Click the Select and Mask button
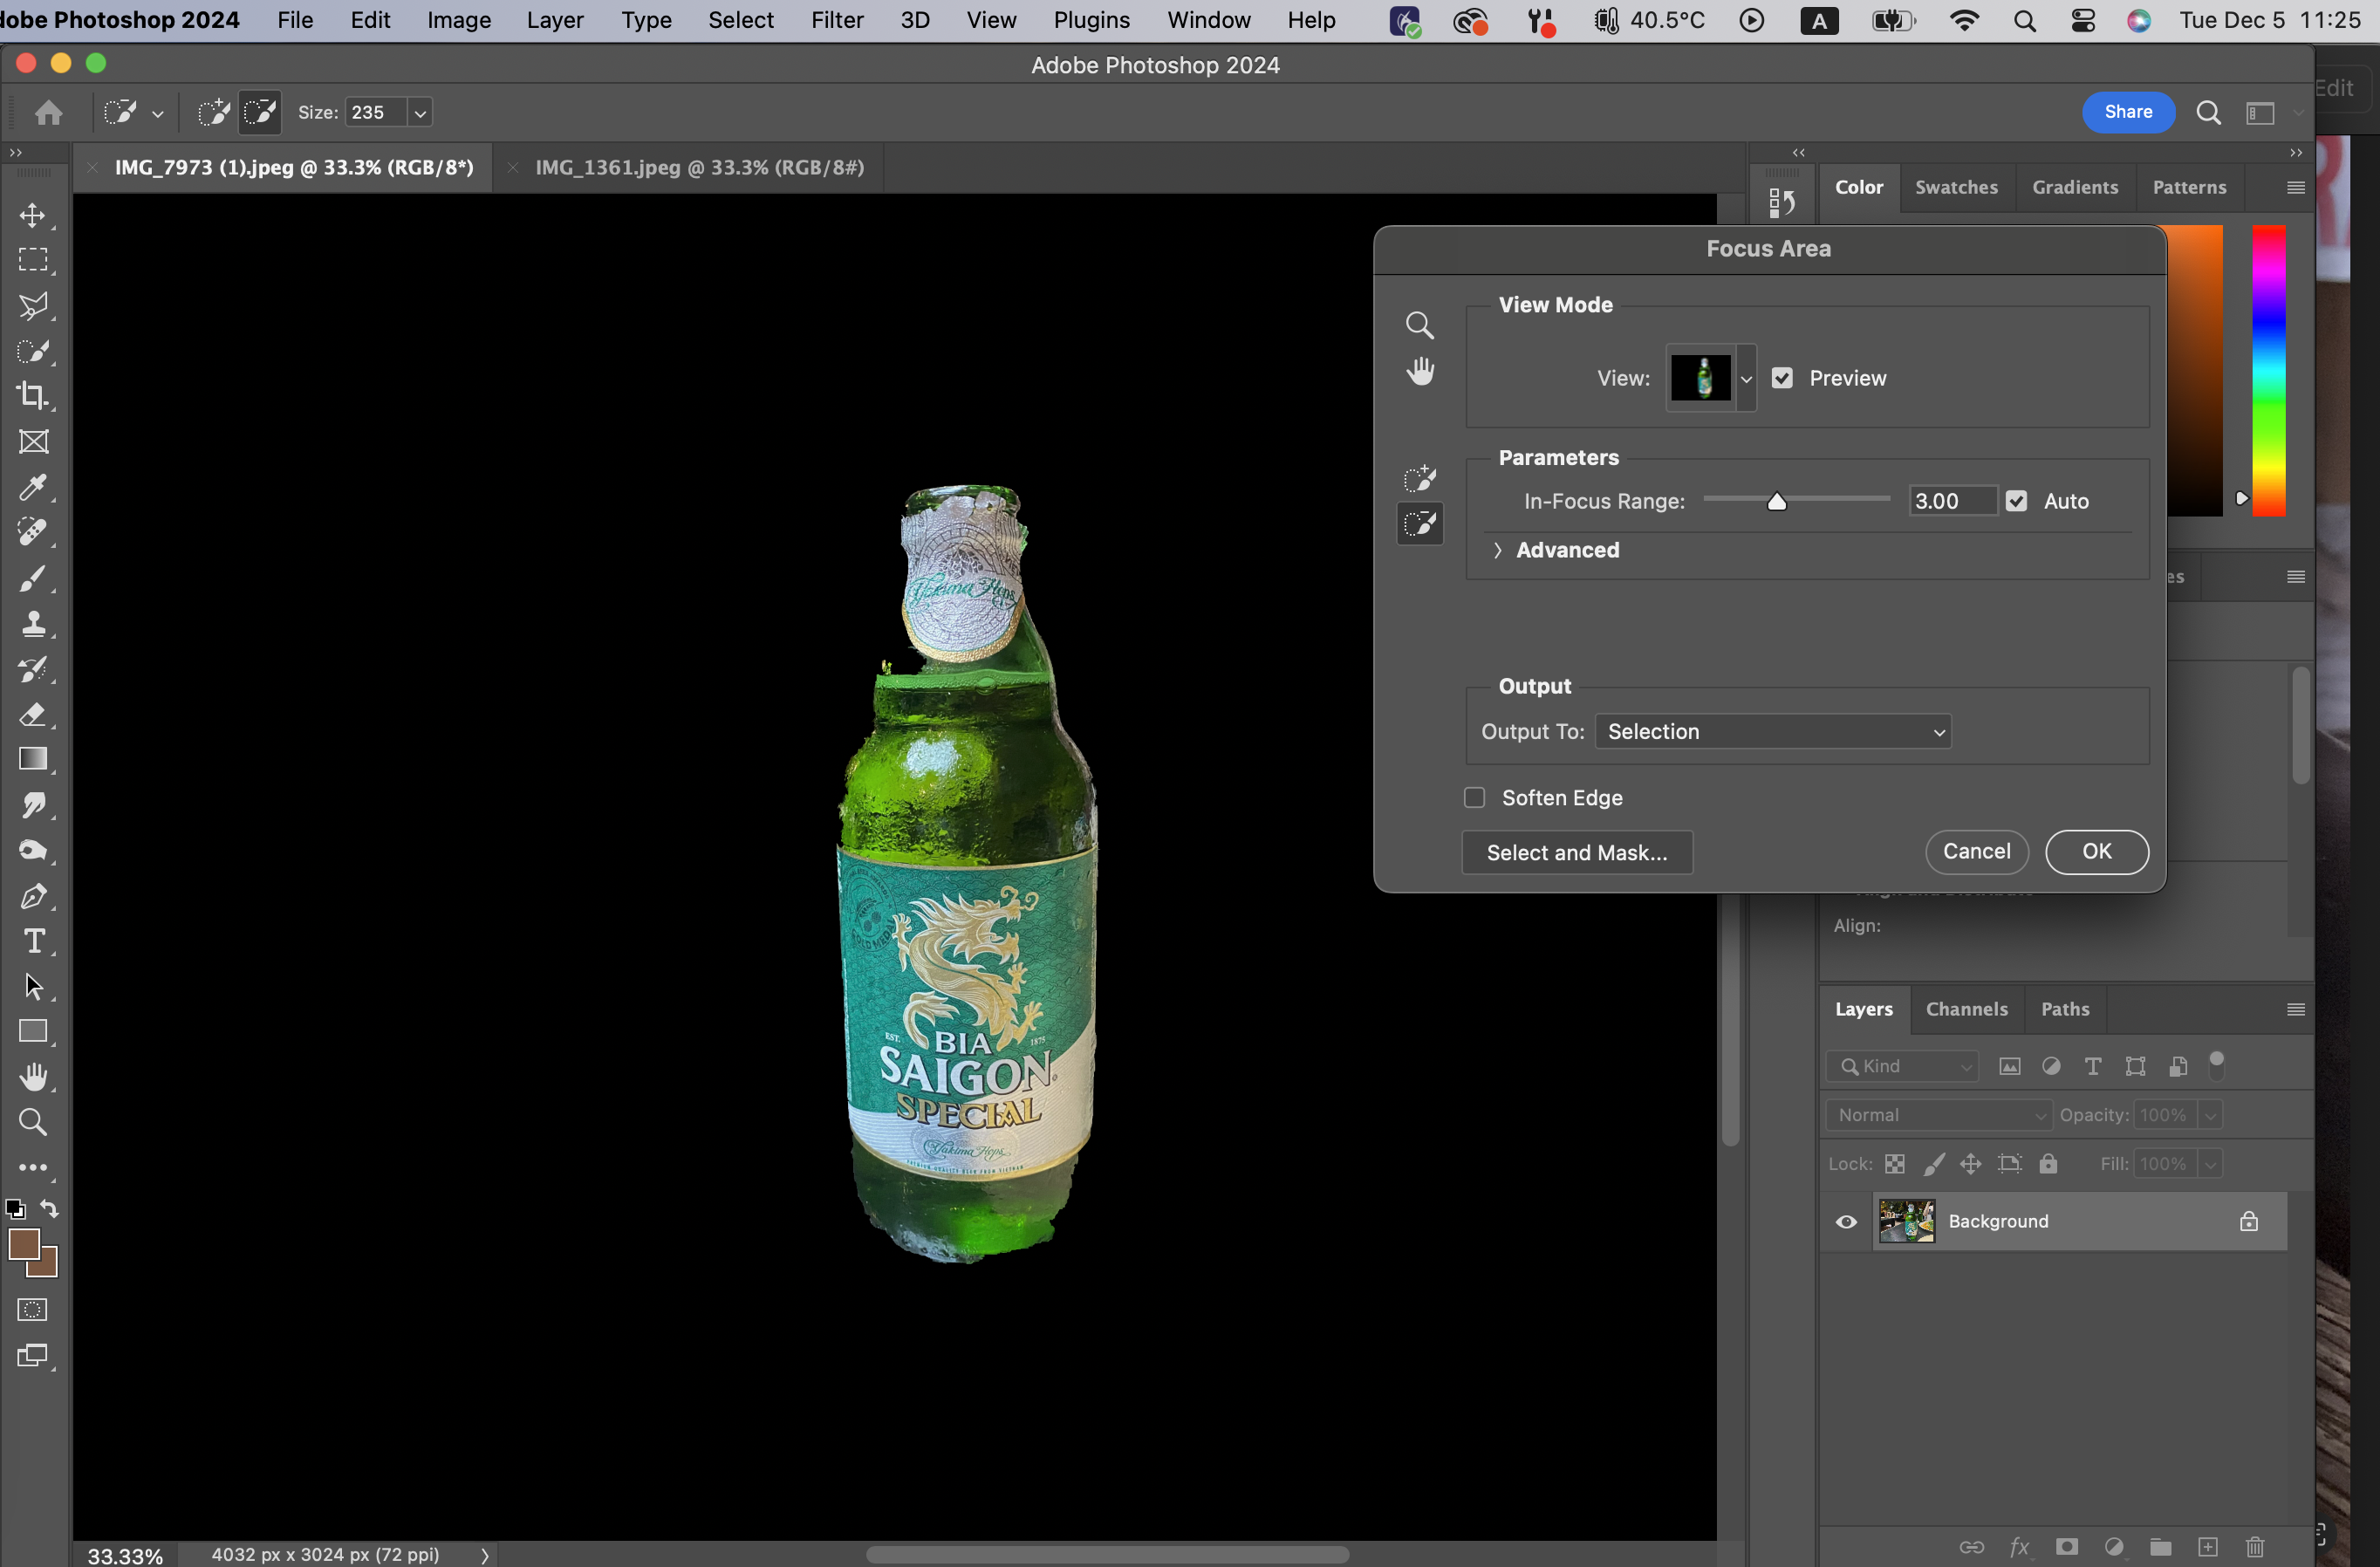Viewport: 2380px width, 1567px height. point(1577,852)
